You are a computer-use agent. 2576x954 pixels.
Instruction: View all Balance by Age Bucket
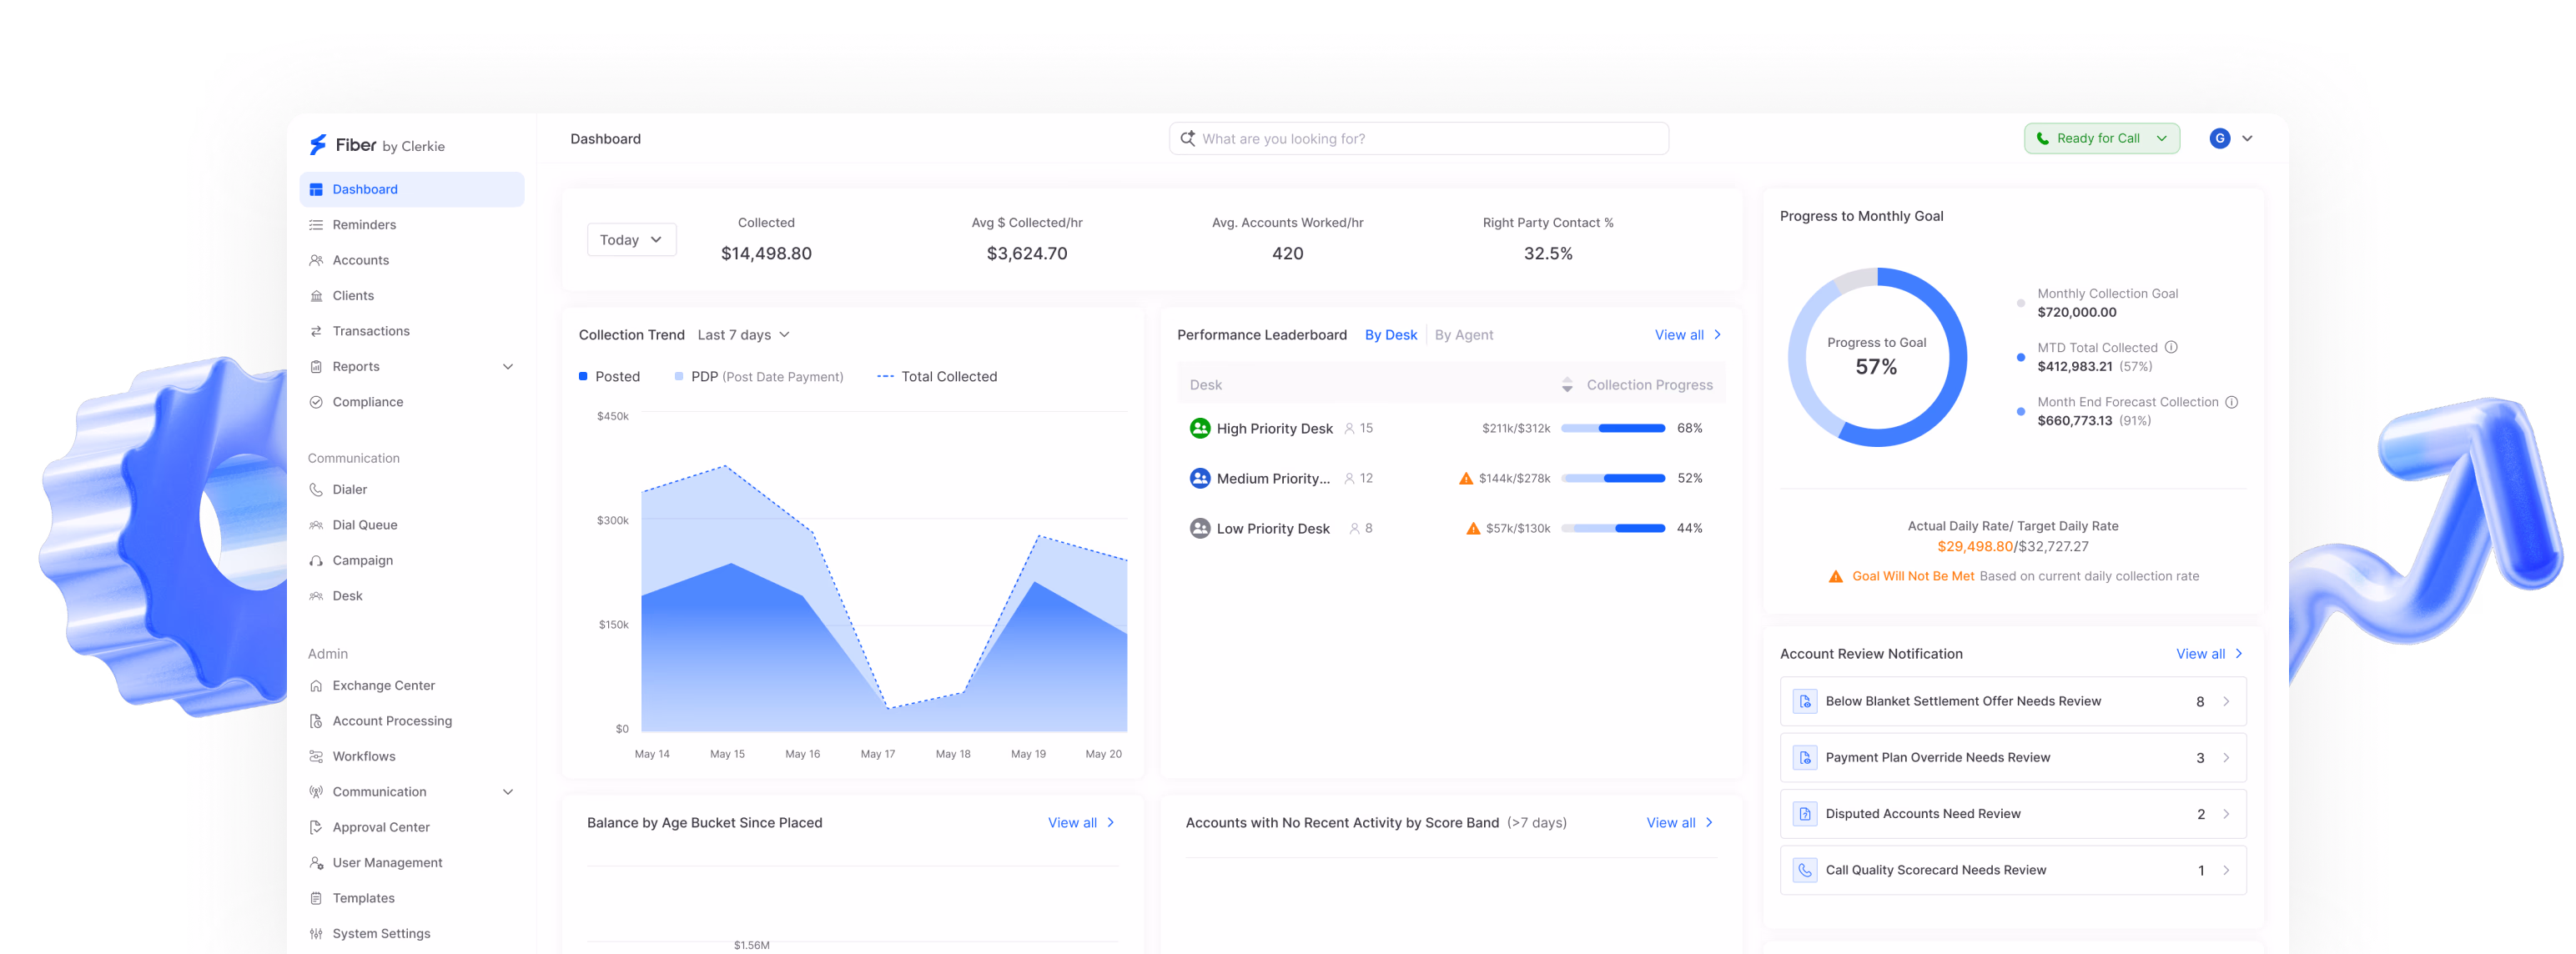[1080, 823]
